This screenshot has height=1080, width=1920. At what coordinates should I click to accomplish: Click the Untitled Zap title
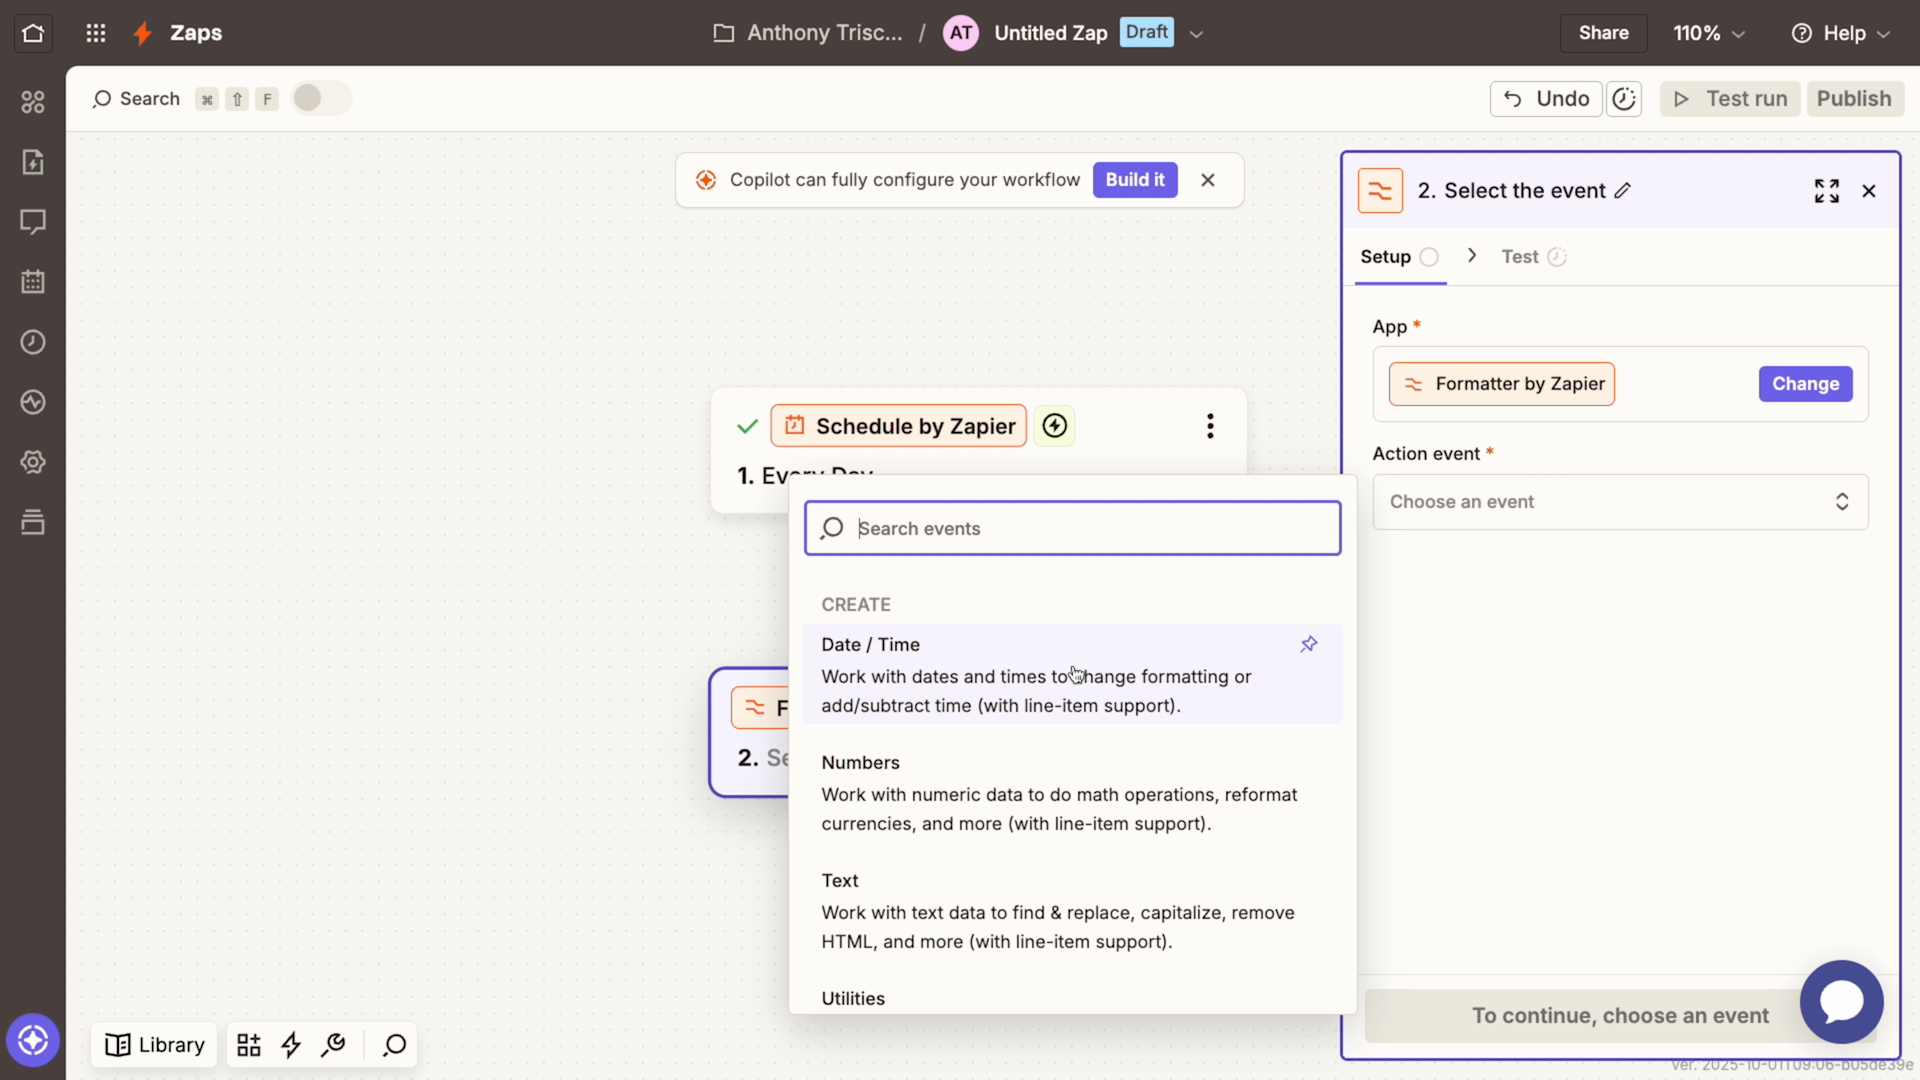tap(1051, 33)
